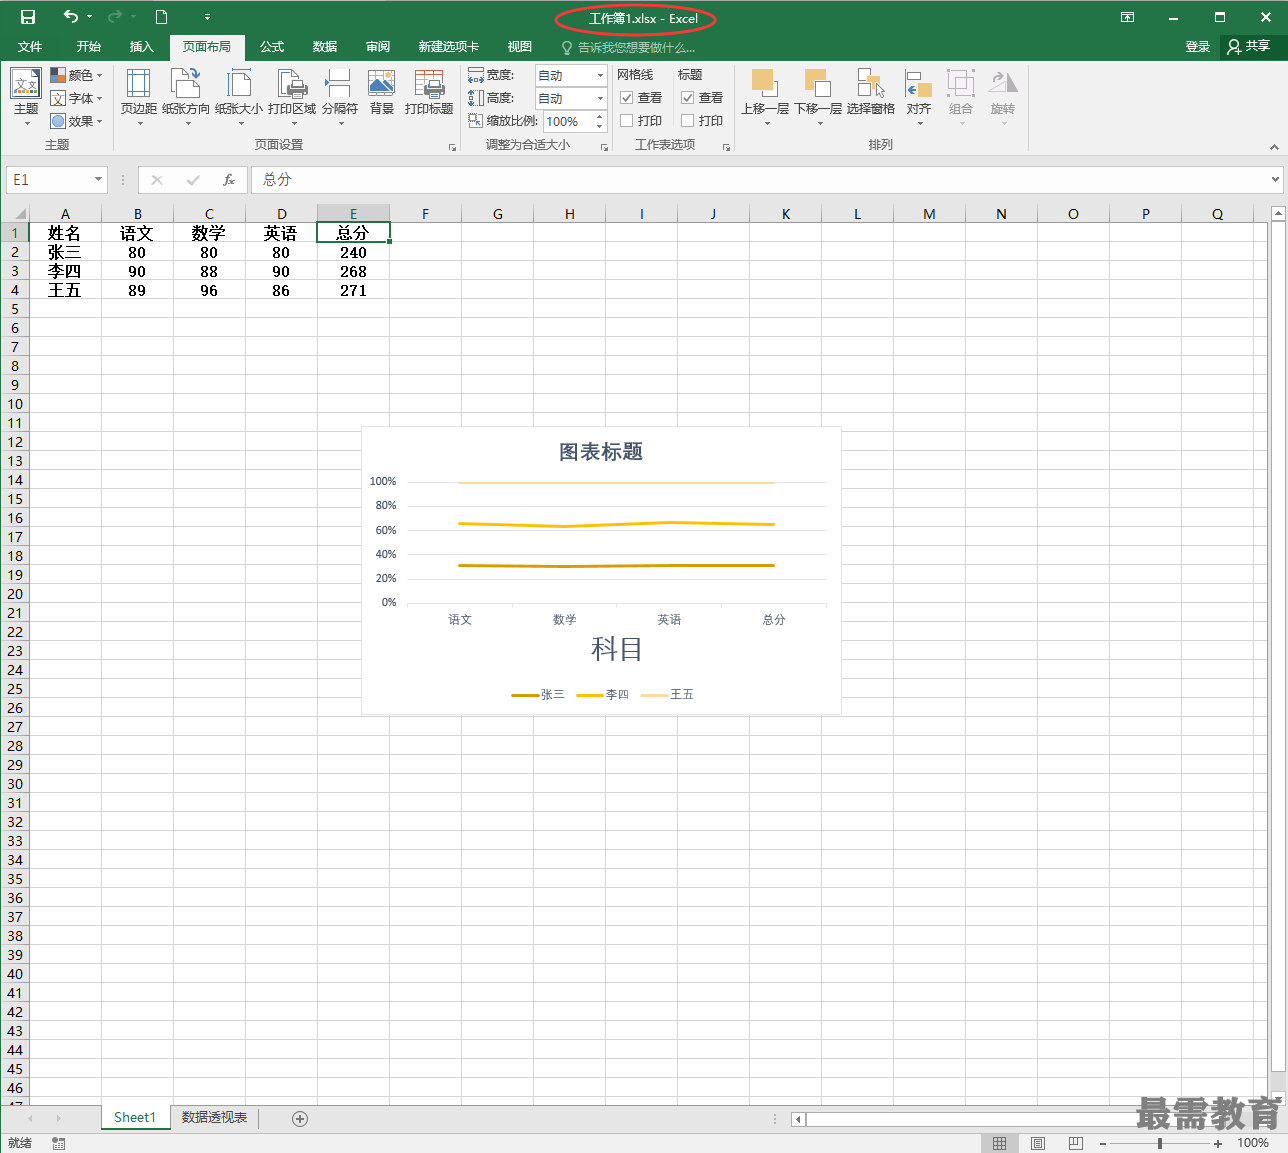Open the 效果 theme effects menu
Screen dimensions: 1288x1153
pyautogui.click(x=77, y=121)
